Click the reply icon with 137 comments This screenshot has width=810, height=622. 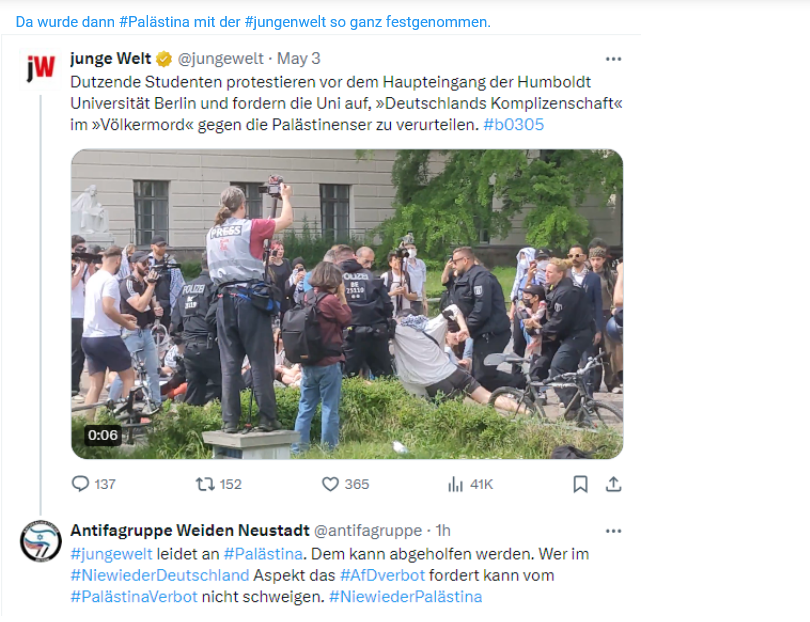pyautogui.click(x=80, y=484)
